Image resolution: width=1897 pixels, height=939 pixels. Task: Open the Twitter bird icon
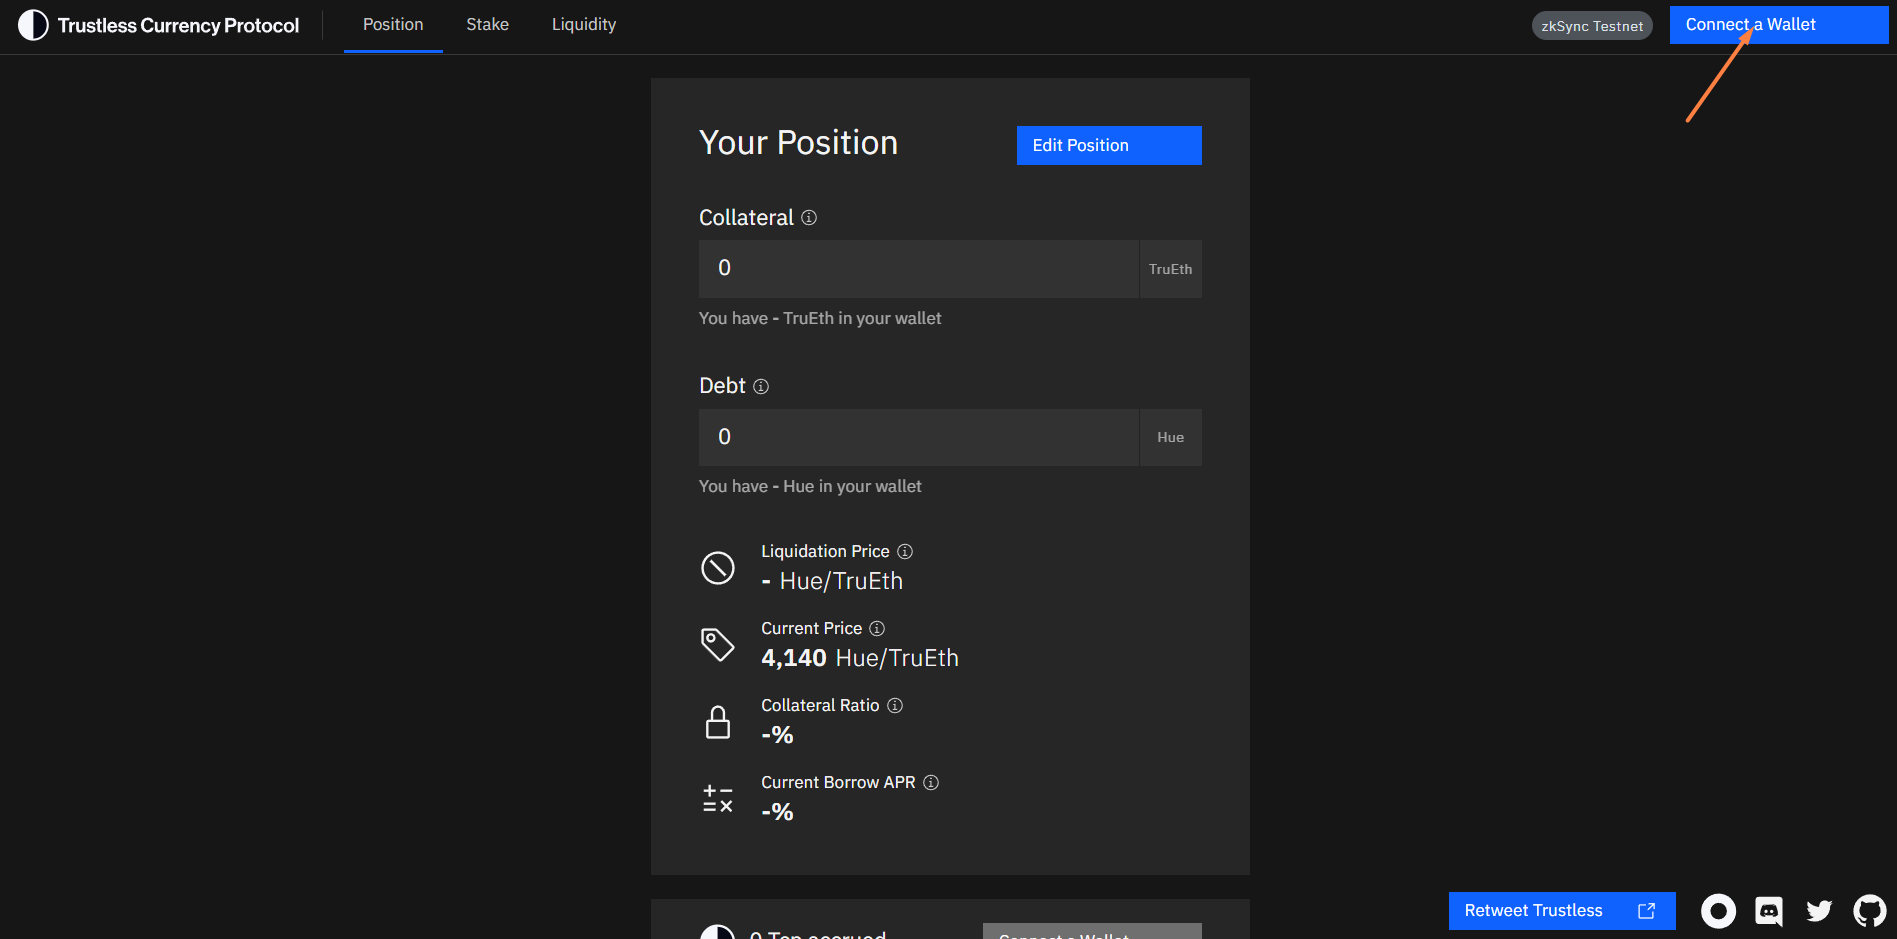coord(1819,911)
